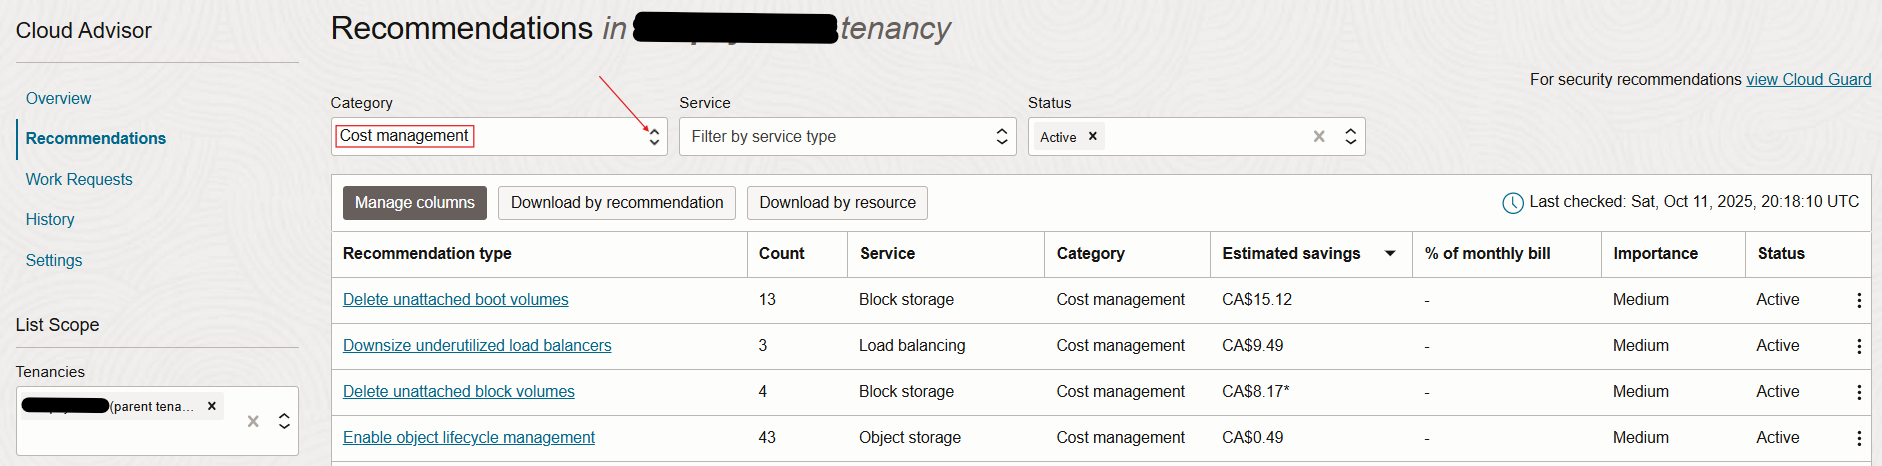Remove the parent tenancy chip
Screen dimensions: 1882x466
211,406
